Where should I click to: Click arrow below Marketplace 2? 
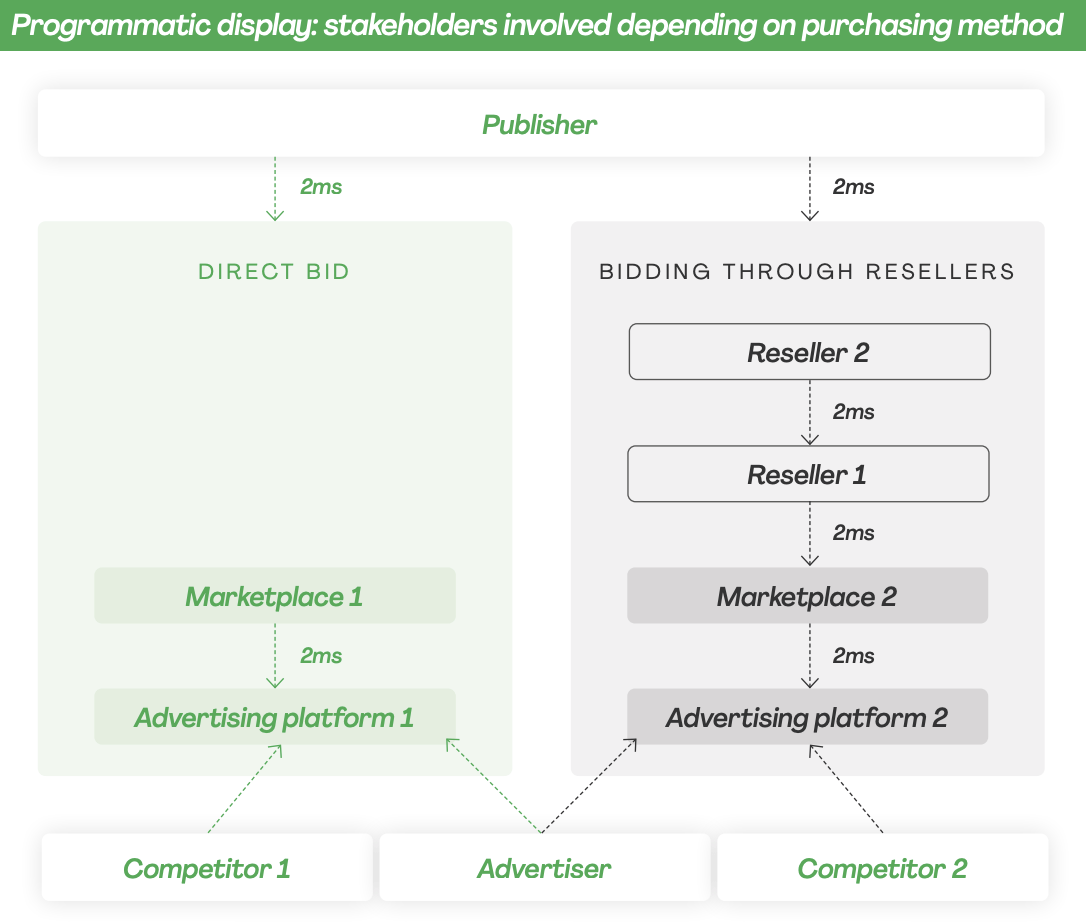click(x=810, y=656)
